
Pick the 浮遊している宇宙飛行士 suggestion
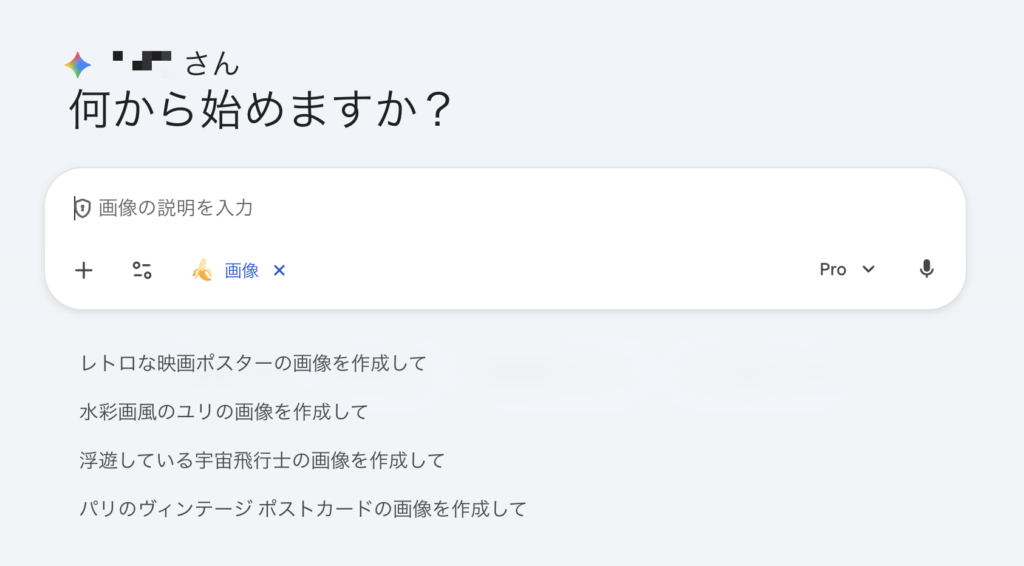[262, 460]
